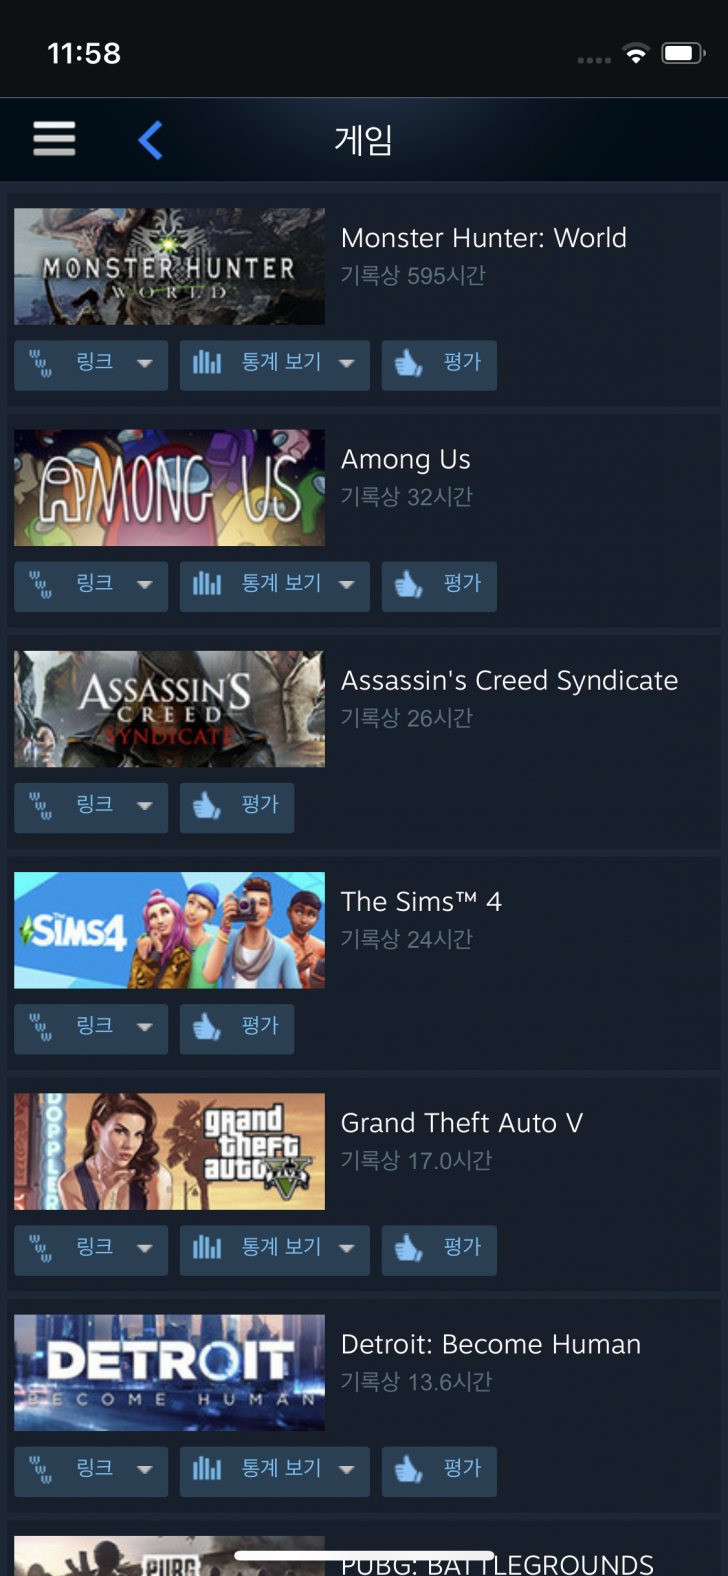Image resolution: width=728 pixels, height=1576 pixels.
Task: Expand 통계 보기 dropdown arrow for Among Us
Action: pos(347,584)
